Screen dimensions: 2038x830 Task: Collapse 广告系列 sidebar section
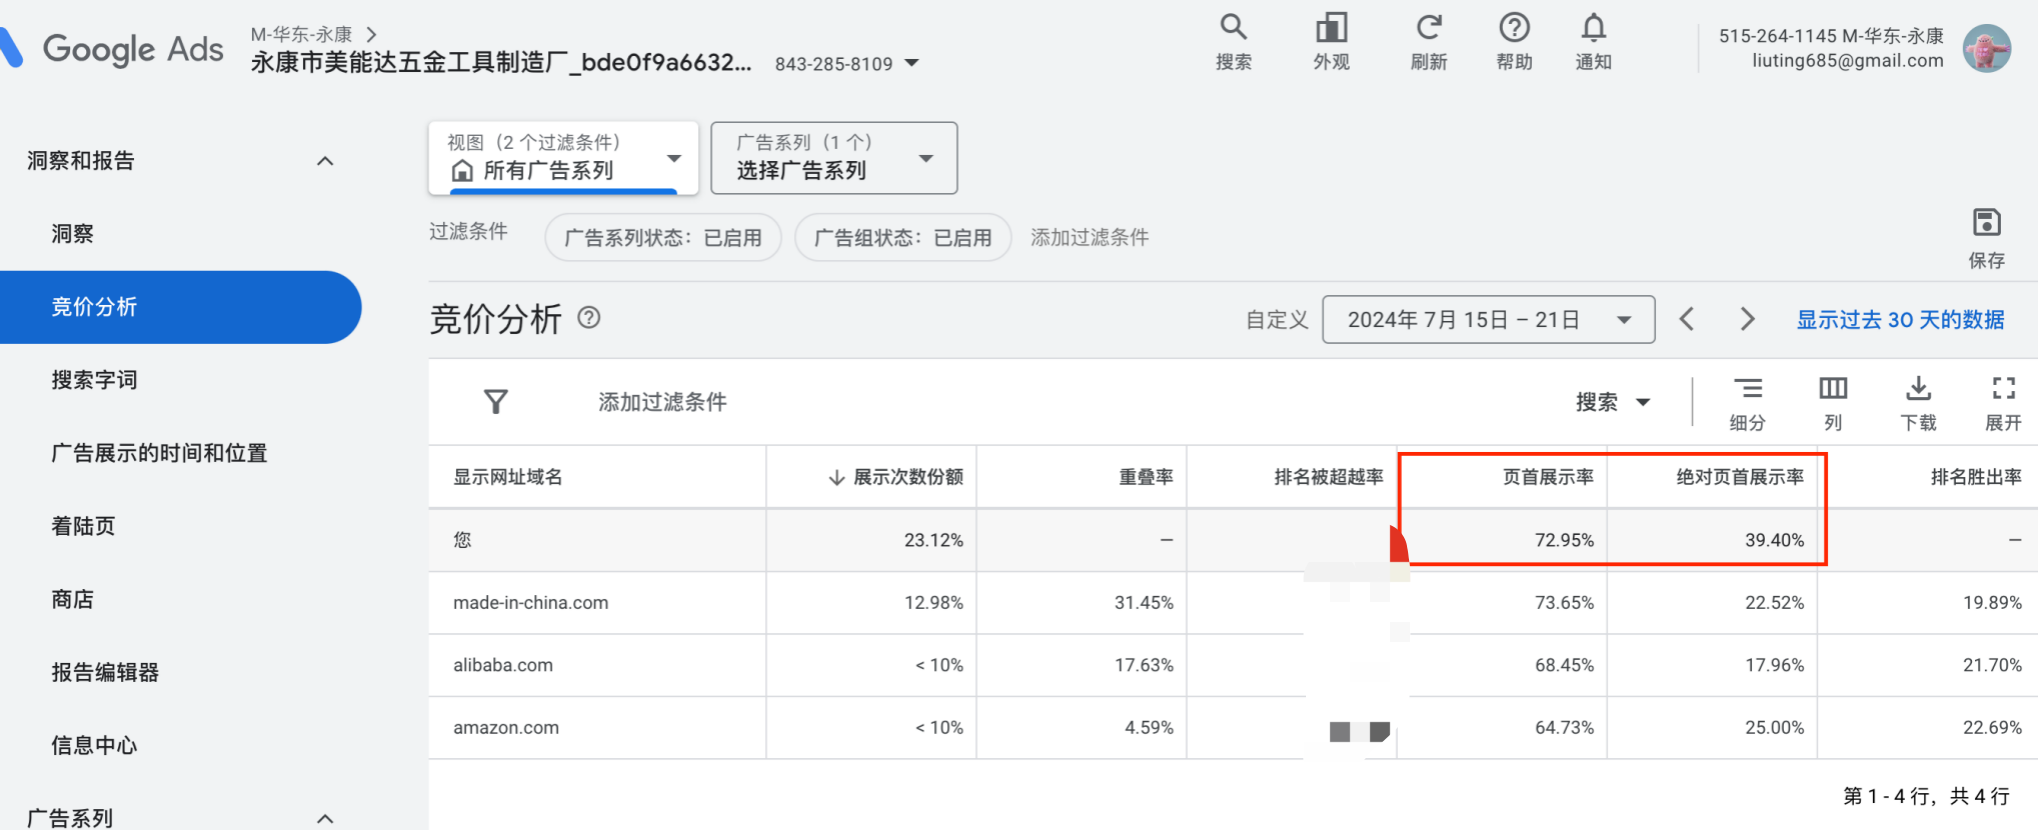click(x=325, y=818)
